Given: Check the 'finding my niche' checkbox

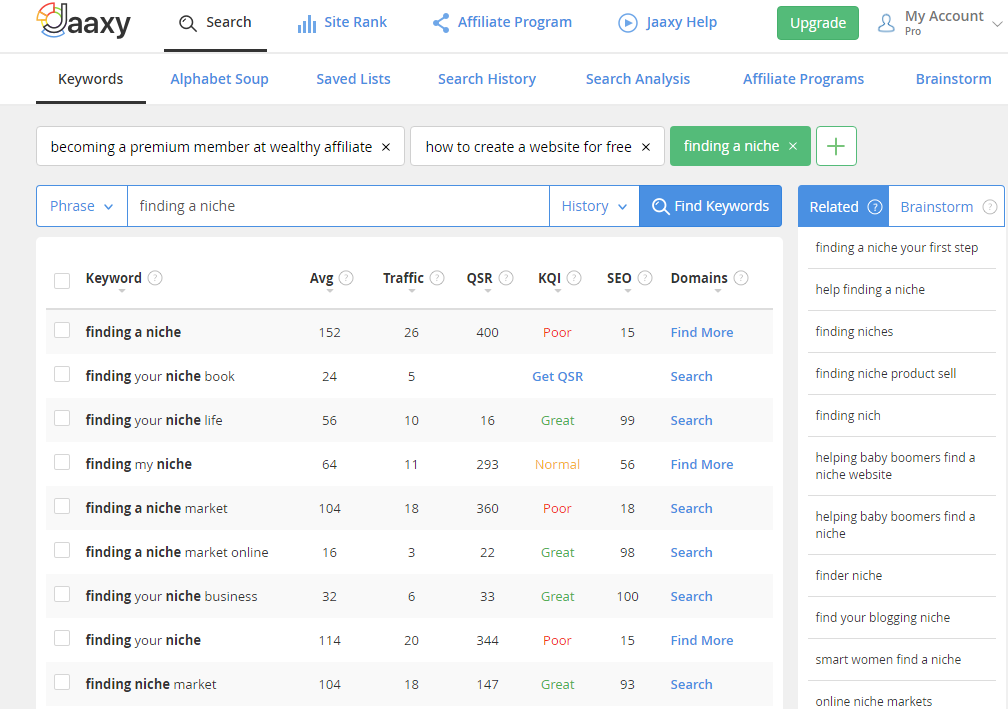Looking at the screenshot, I should [x=62, y=462].
